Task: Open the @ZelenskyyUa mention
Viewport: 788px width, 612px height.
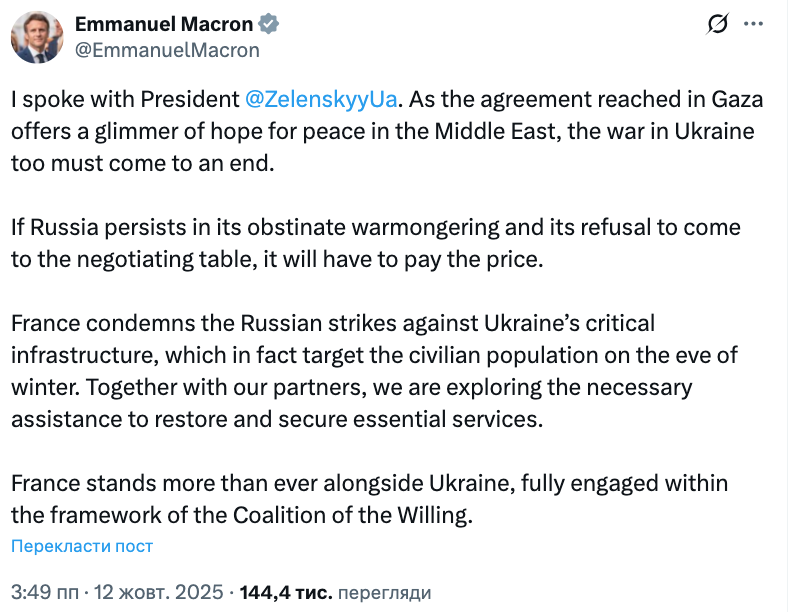Action: [321, 99]
